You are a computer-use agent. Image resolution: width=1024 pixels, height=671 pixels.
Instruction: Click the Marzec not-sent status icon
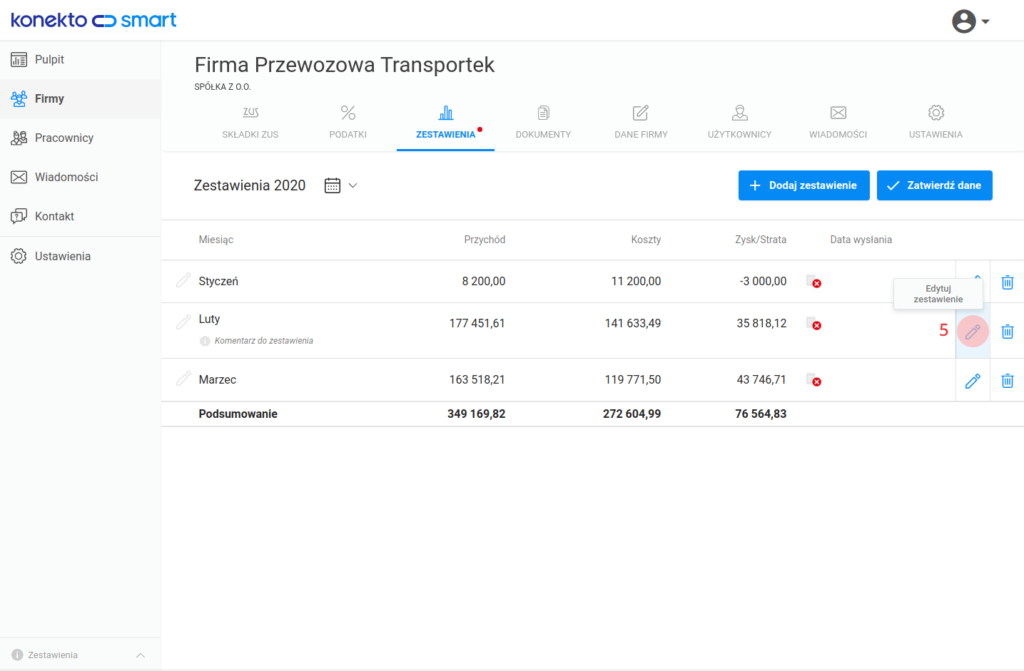click(814, 380)
